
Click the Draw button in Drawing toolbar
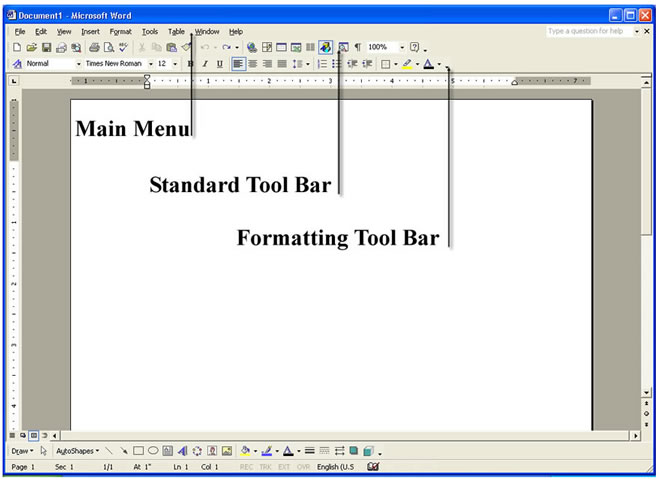pos(20,451)
